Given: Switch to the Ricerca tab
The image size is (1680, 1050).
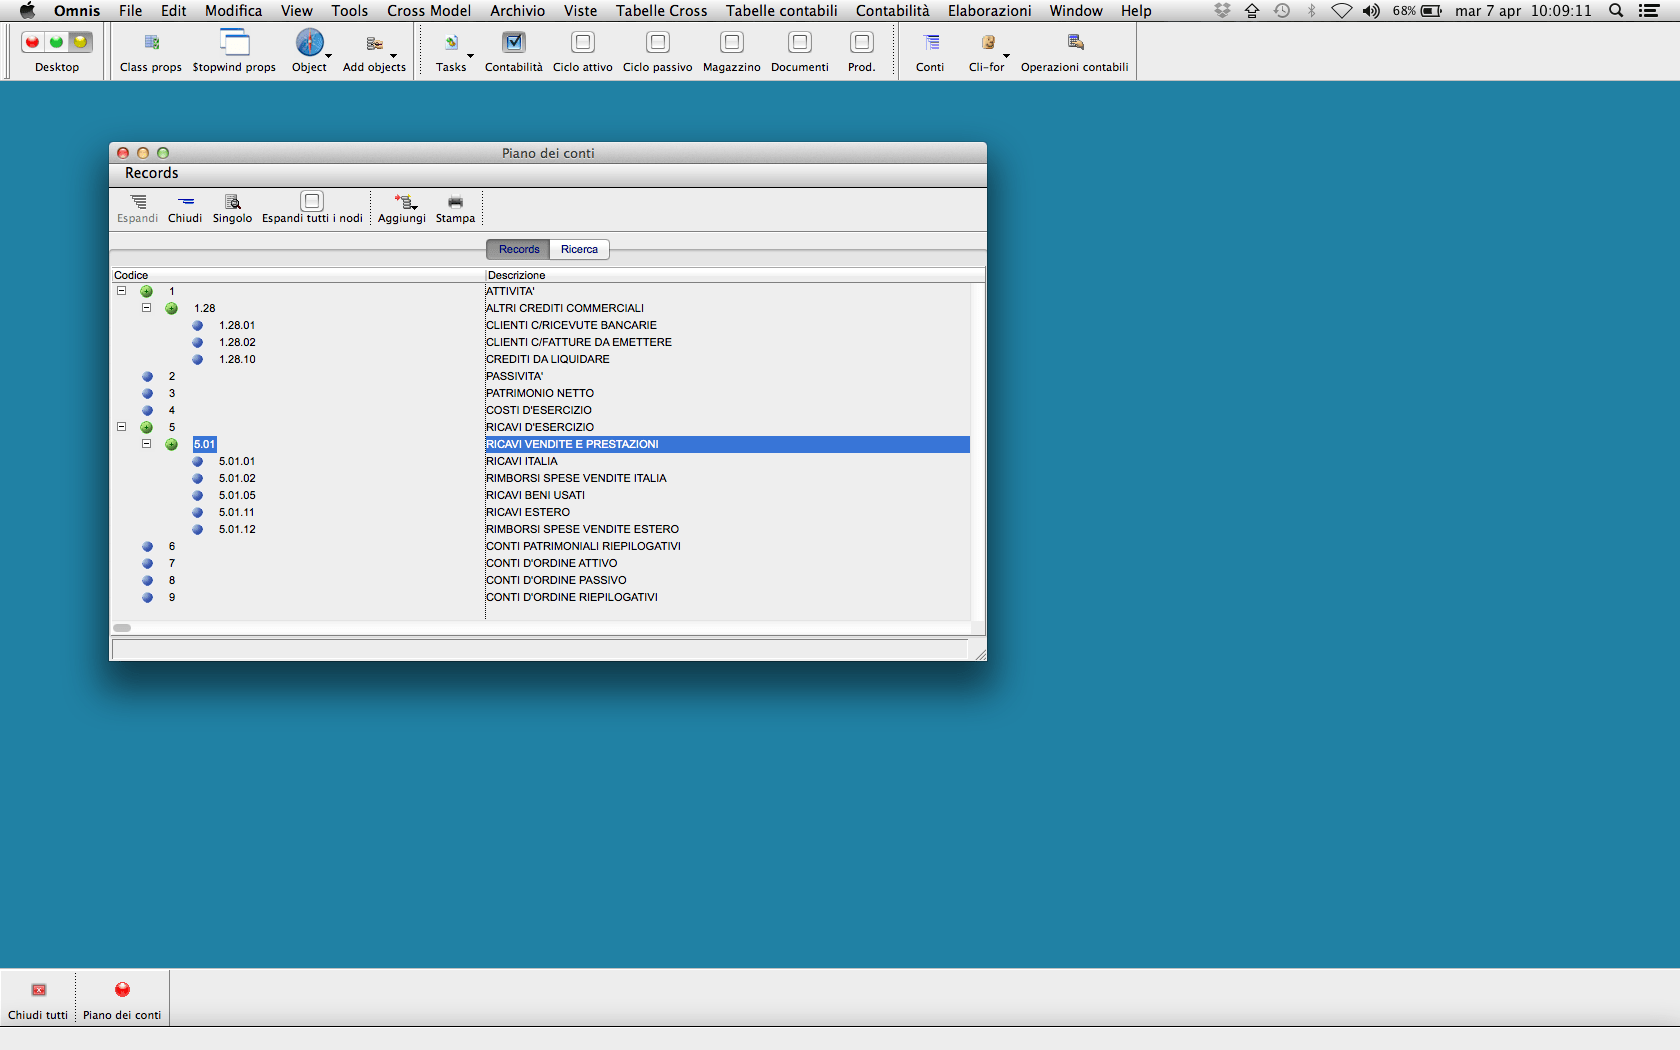Looking at the screenshot, I should (579, 249).
